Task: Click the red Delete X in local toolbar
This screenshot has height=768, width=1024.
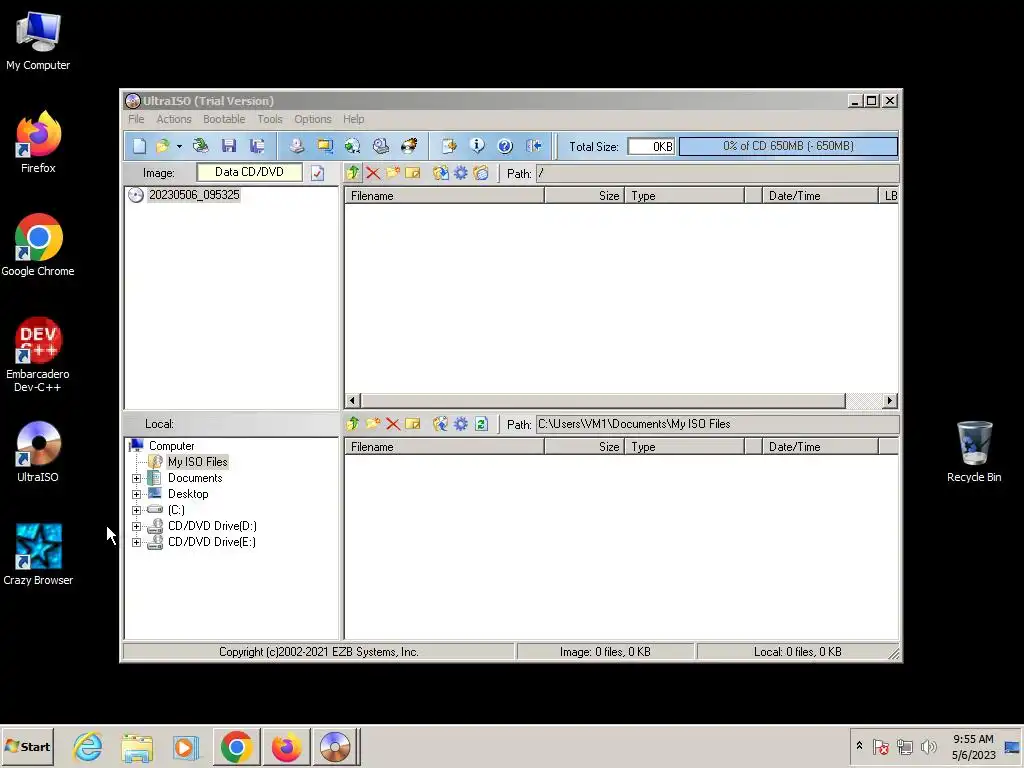Action: 392,424
